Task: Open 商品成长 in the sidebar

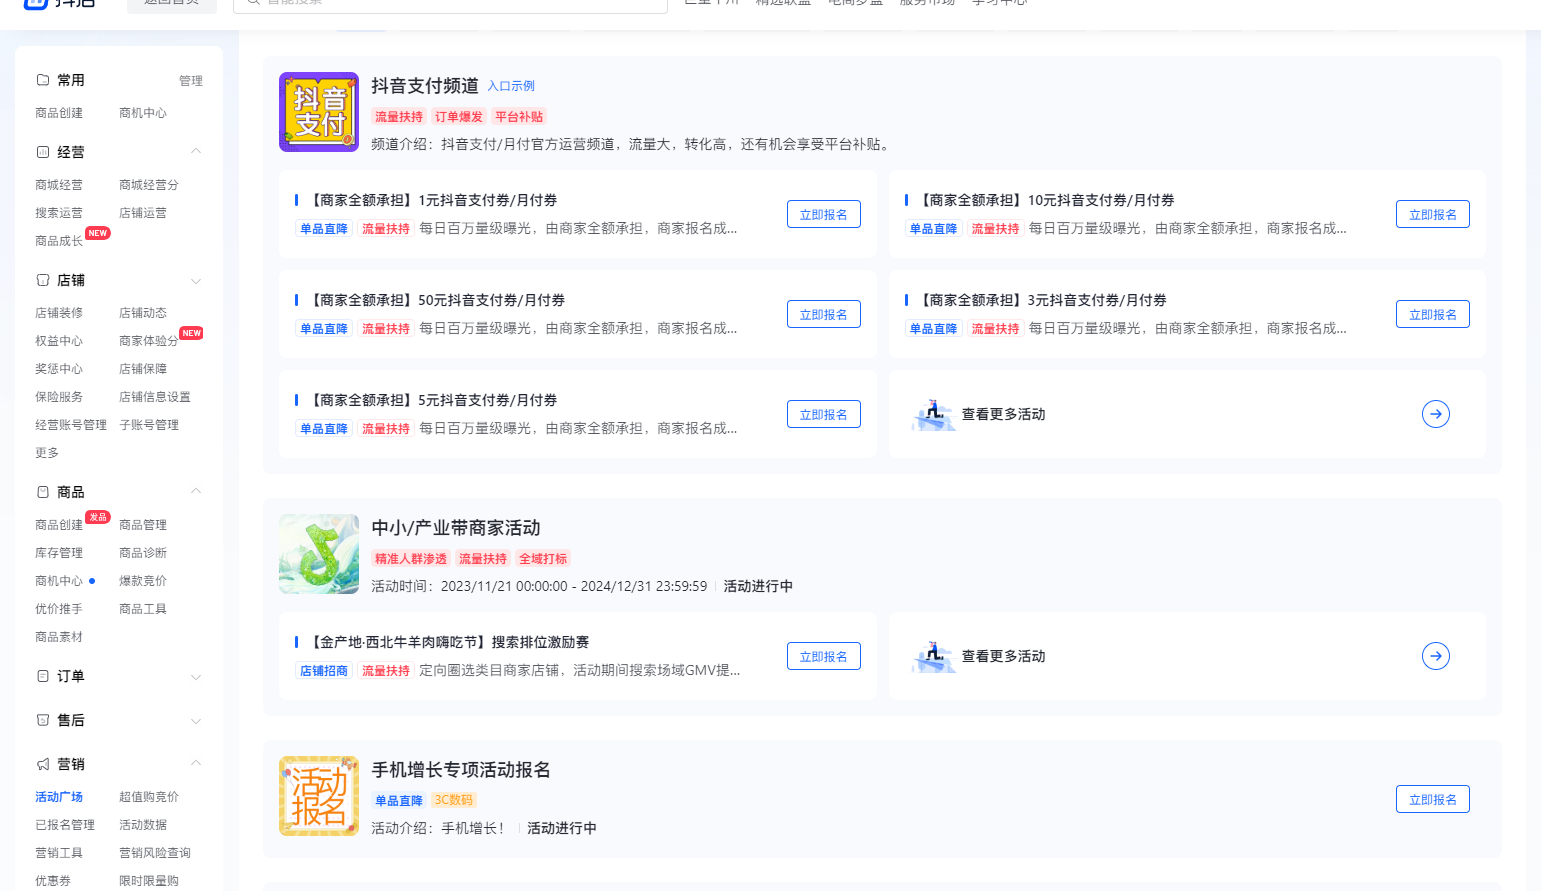Action: click(59, 241)
